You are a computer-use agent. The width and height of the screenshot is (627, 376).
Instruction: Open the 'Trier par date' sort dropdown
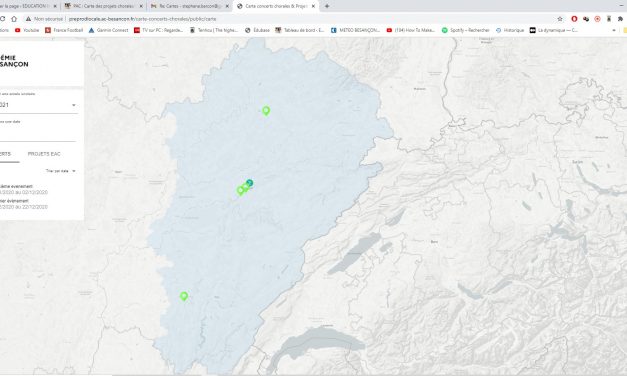tap(61, 171)
